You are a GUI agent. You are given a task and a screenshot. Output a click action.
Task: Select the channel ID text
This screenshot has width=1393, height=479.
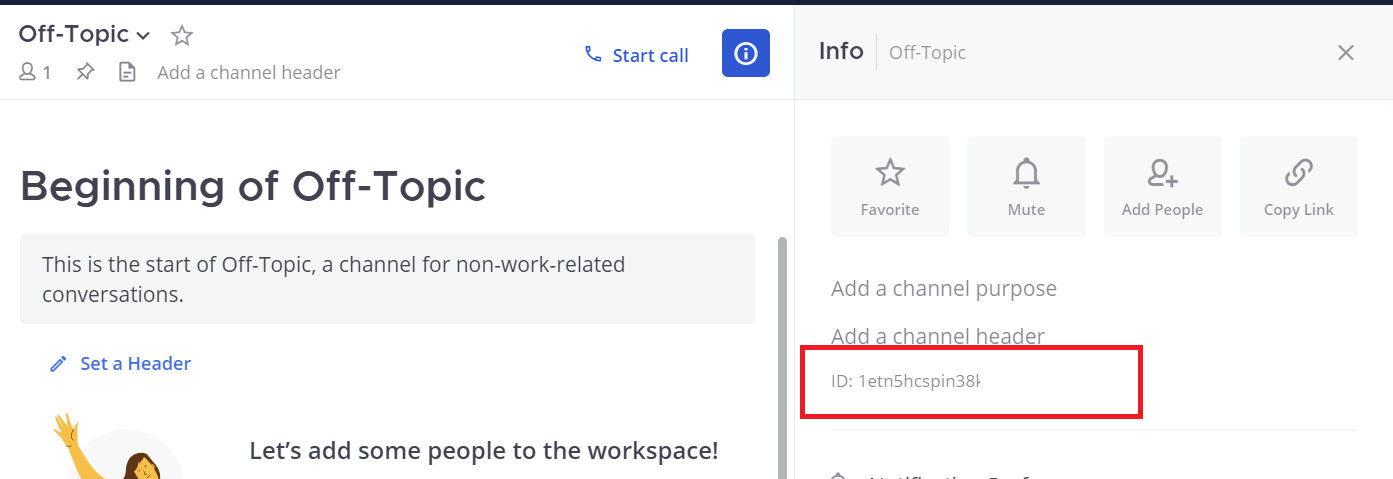[906, 381]
